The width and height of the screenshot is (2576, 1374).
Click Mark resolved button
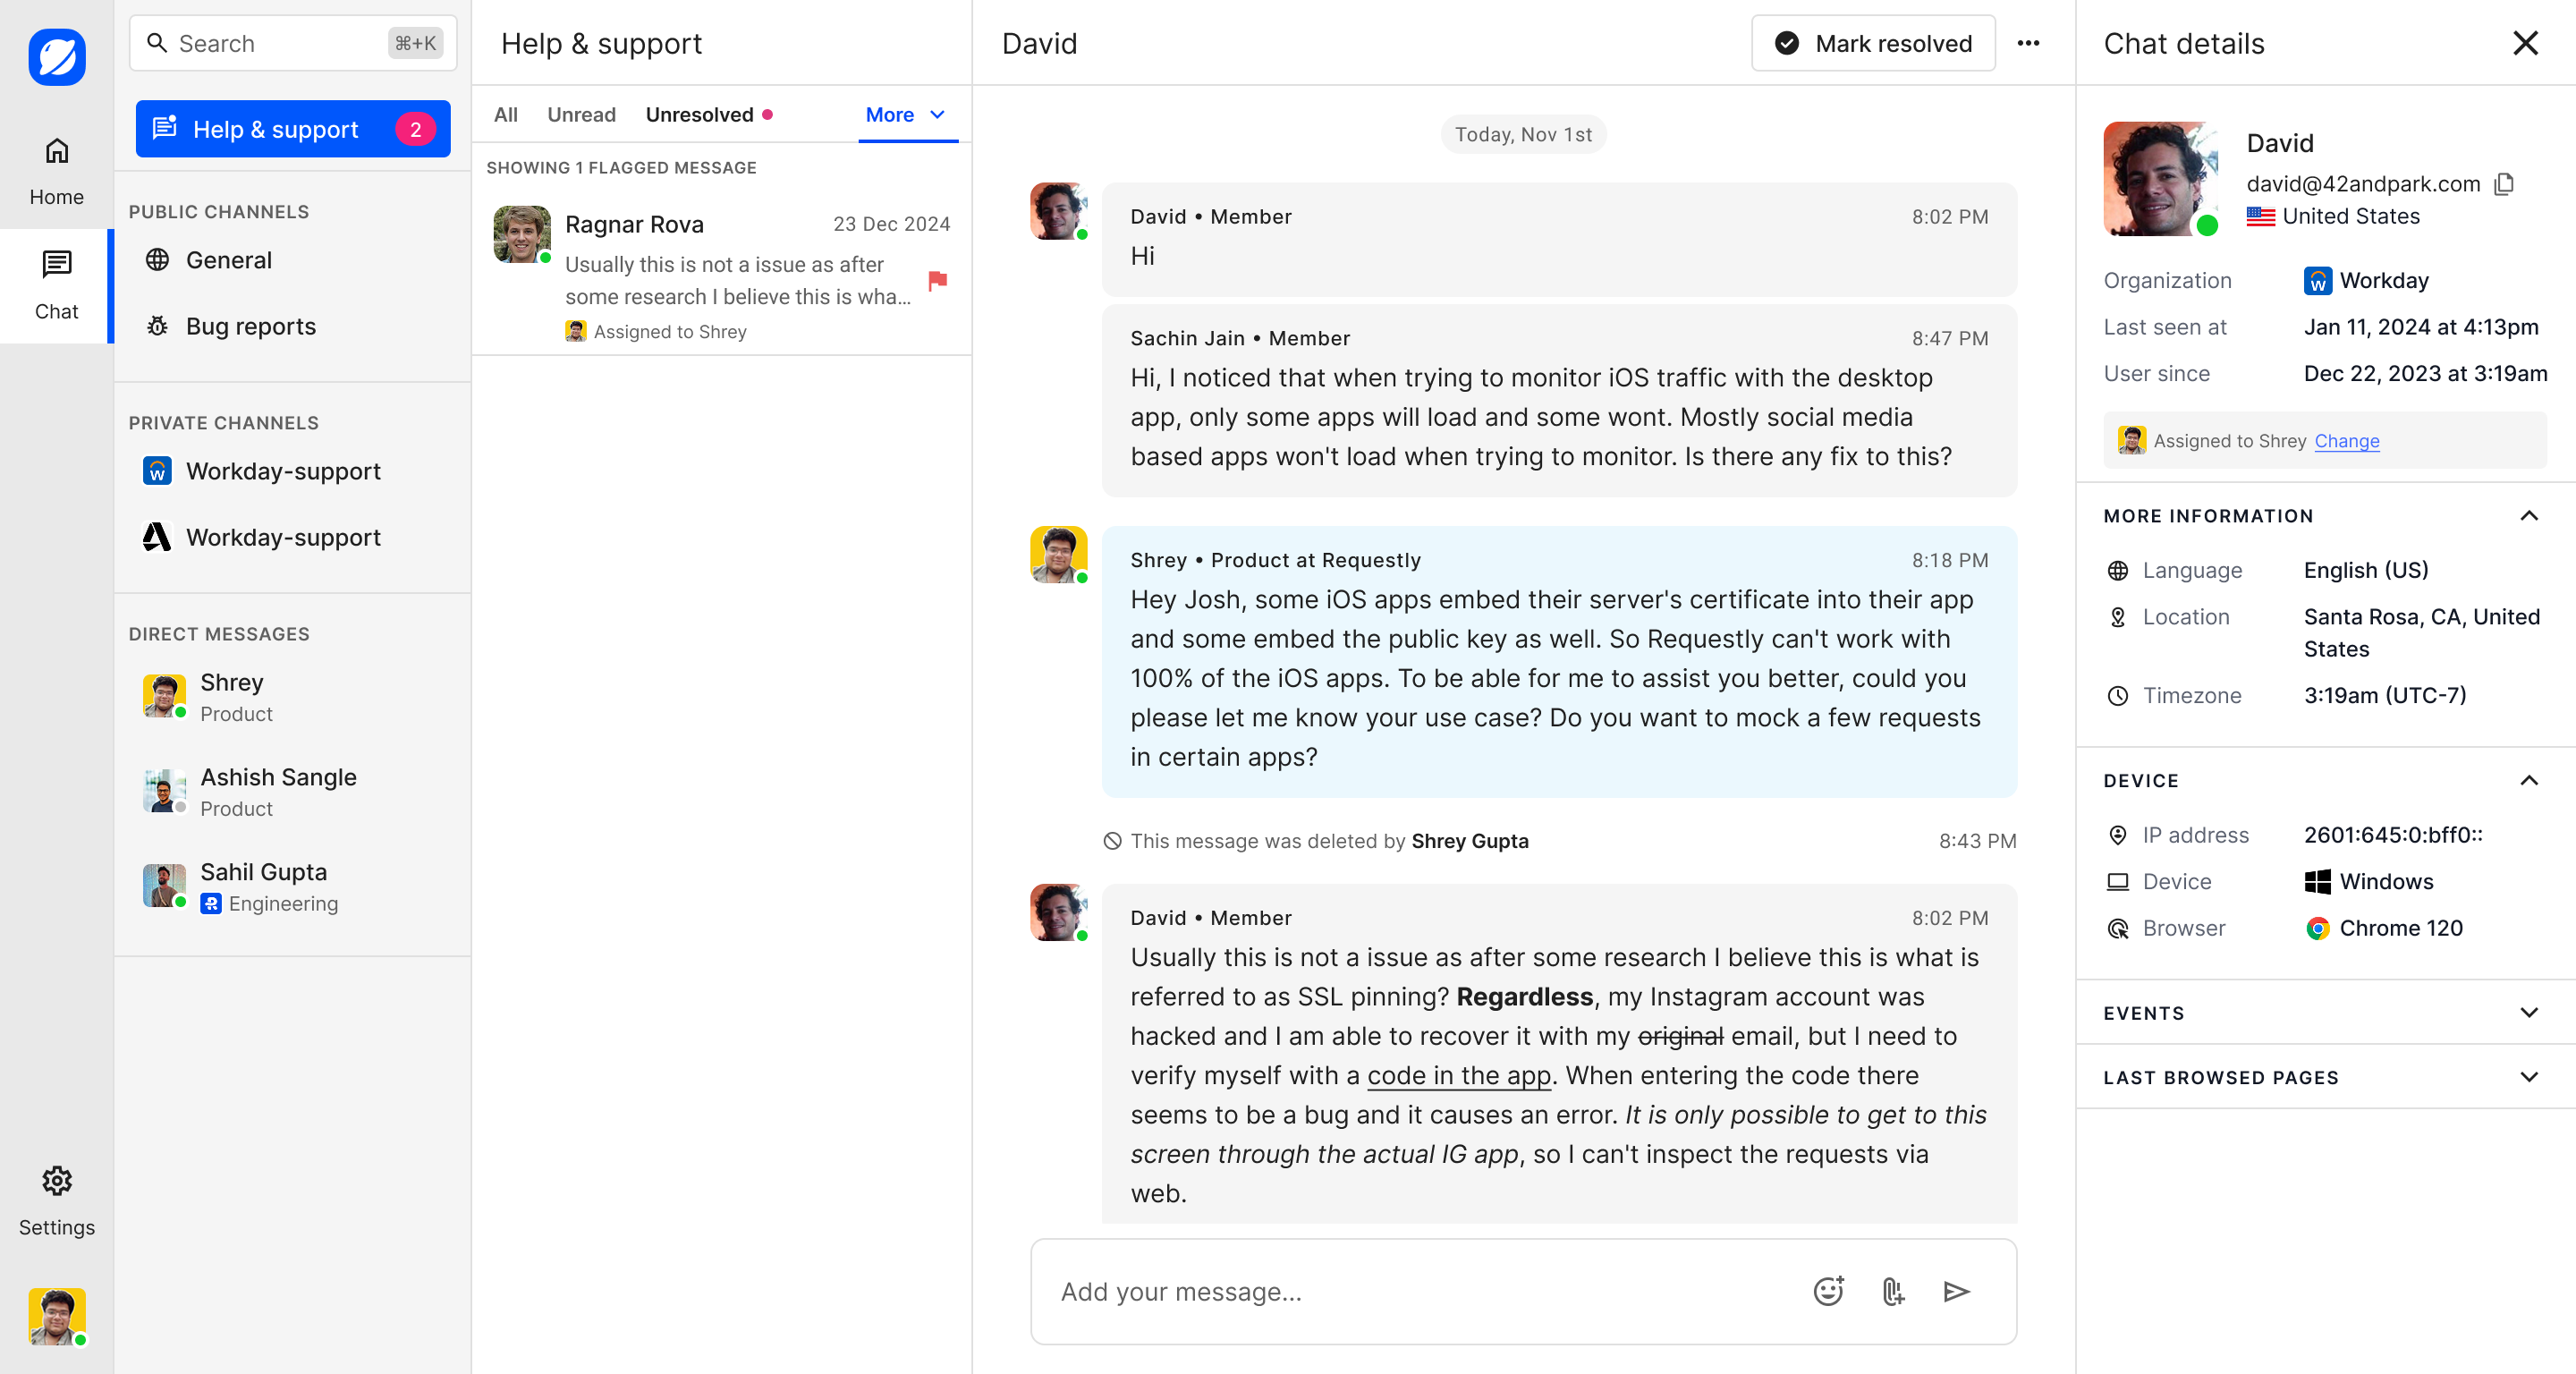[1873, 43]
